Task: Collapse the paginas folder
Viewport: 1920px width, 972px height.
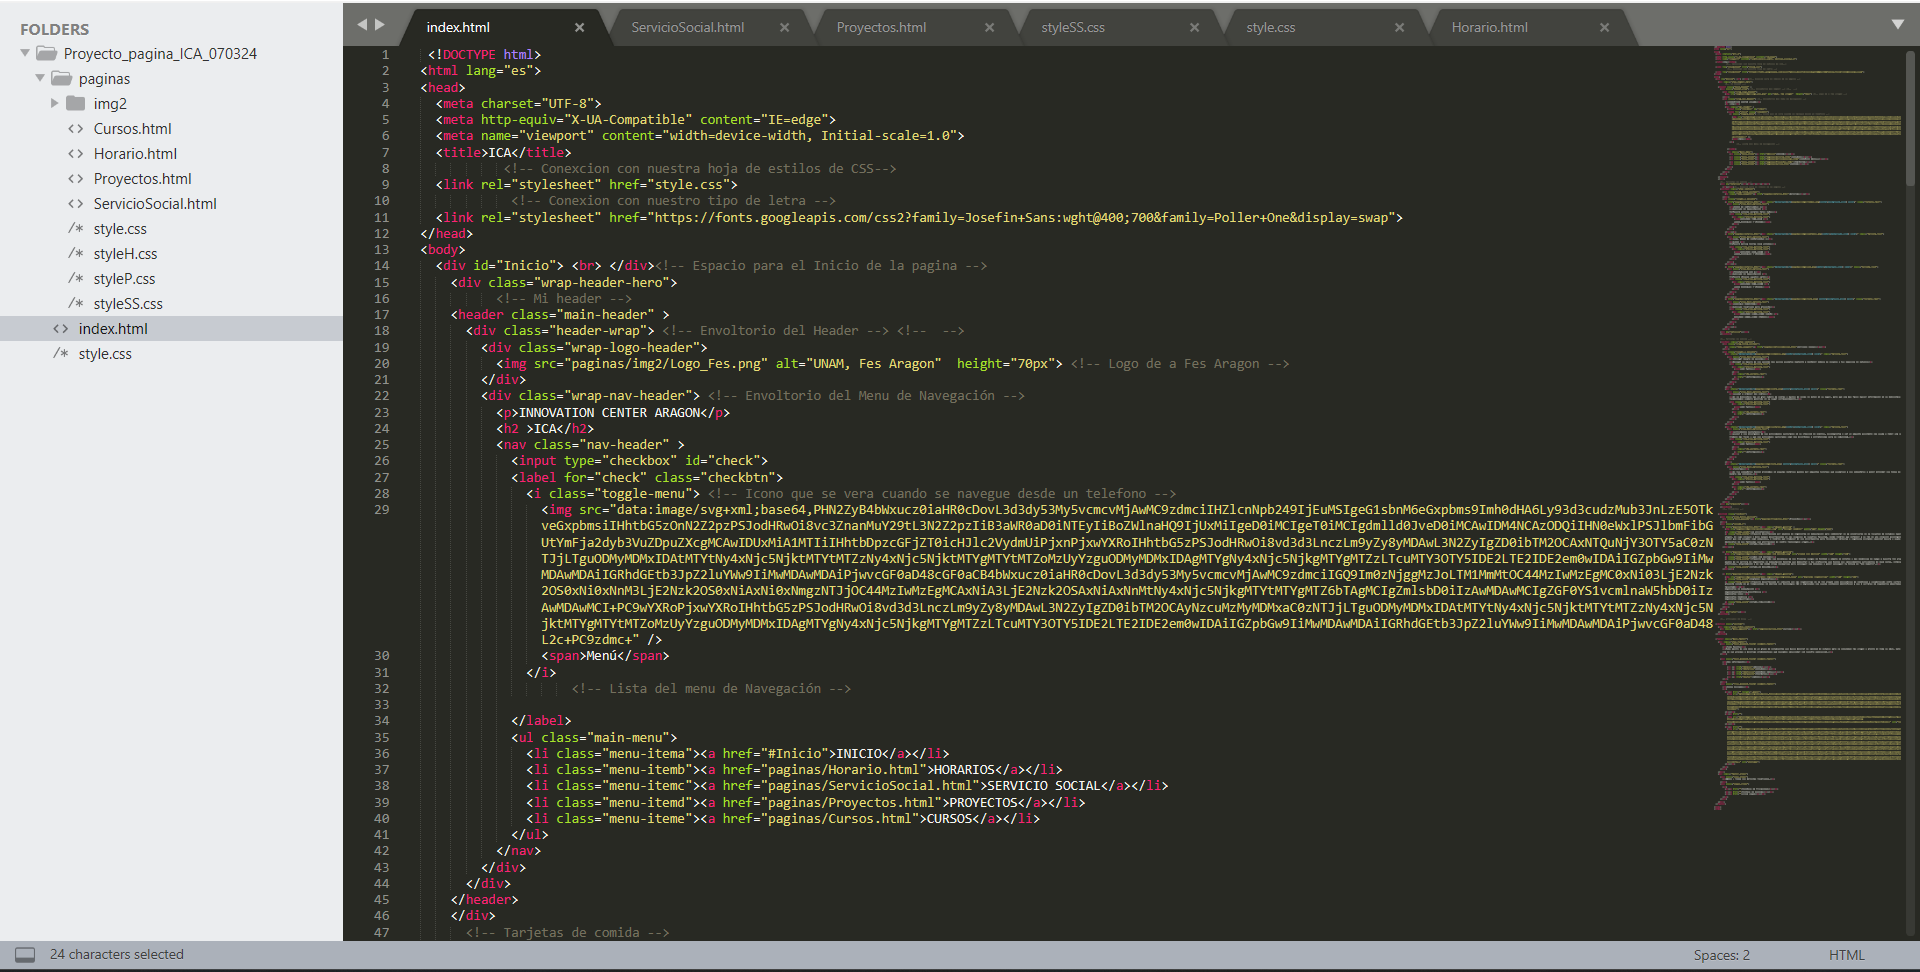Action: coord(40,79)
